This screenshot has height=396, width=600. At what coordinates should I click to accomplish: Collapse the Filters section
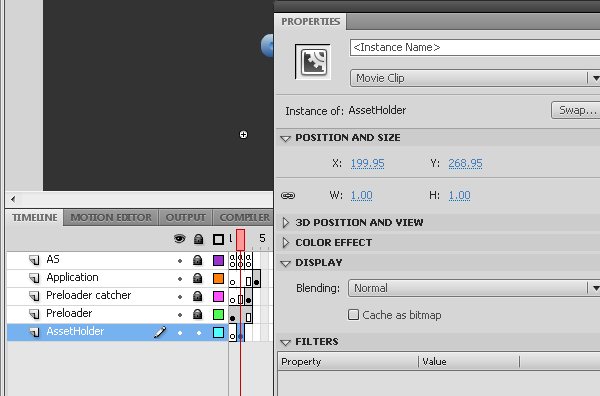pos(285,342)
